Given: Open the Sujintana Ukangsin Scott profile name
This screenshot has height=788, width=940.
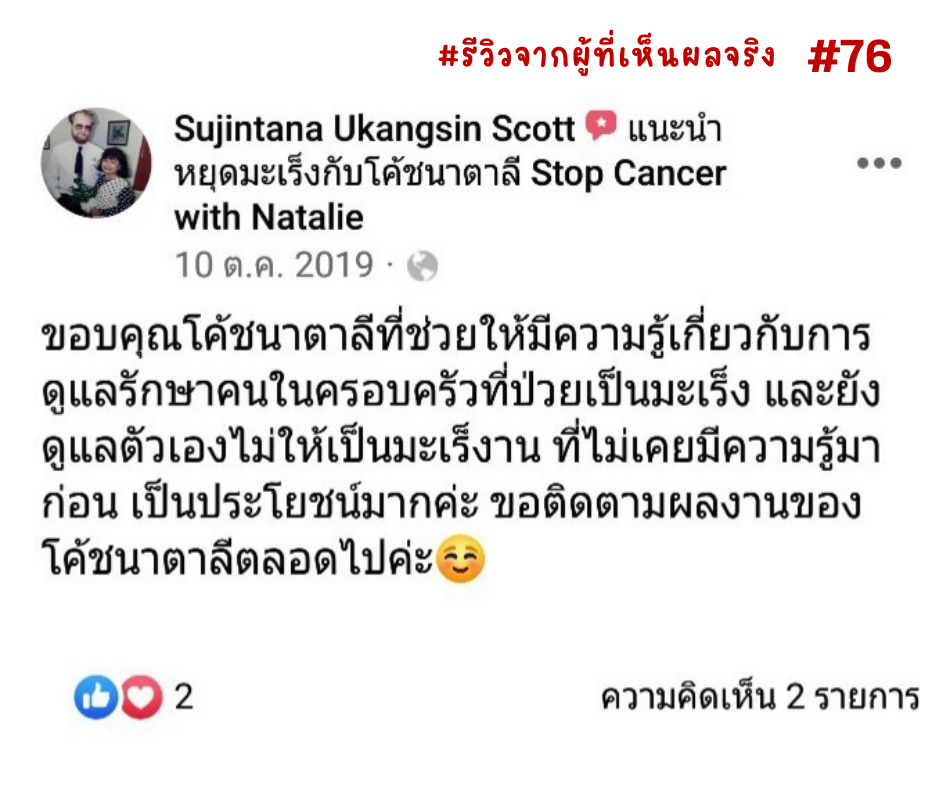Looking at the screenshot, I should click(x=374, y=128).
